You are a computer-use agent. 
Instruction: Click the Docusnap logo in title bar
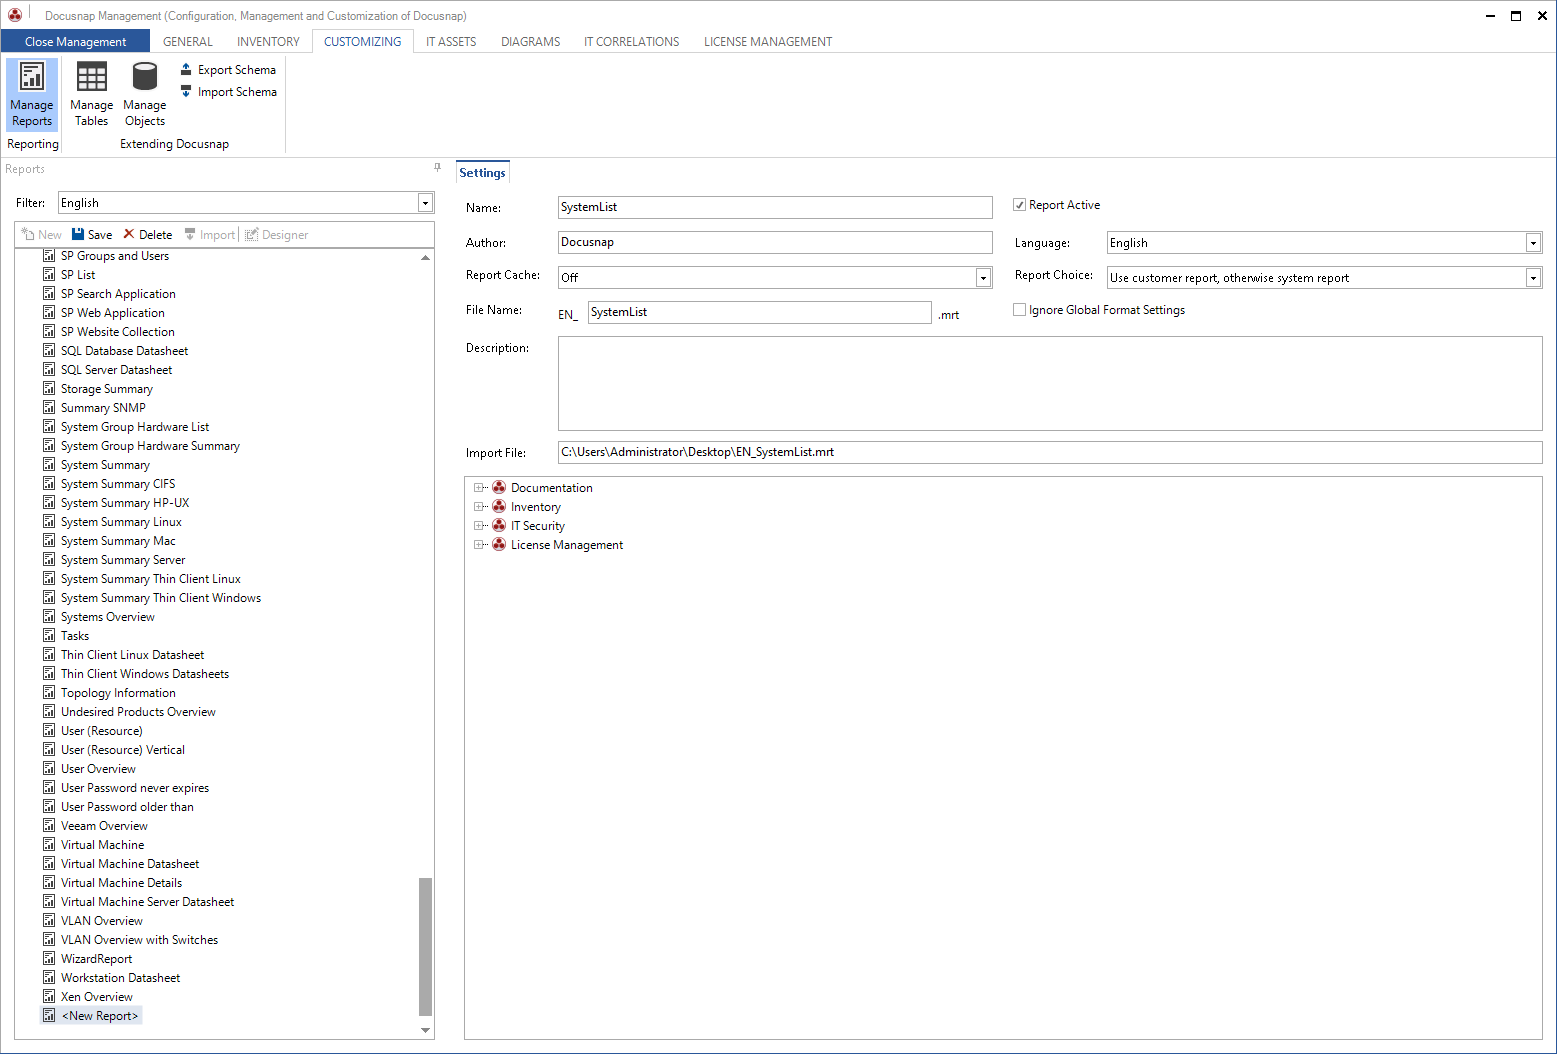[x=15, y=15]
